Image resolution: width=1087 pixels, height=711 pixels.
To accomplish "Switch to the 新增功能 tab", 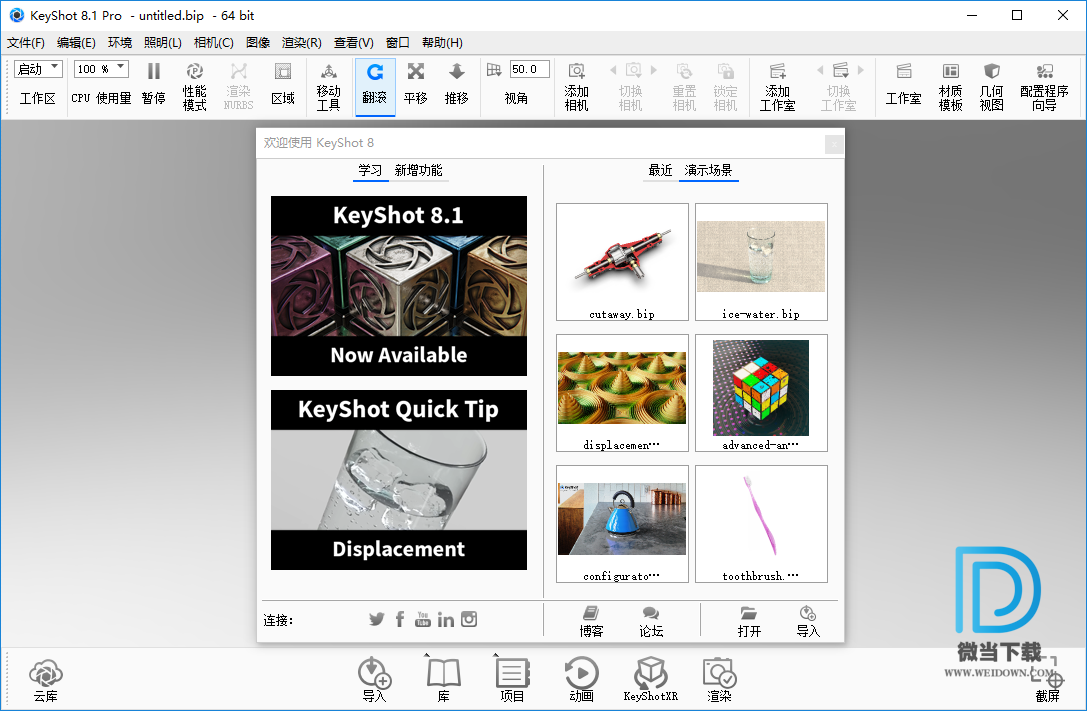I will point(419,170).
